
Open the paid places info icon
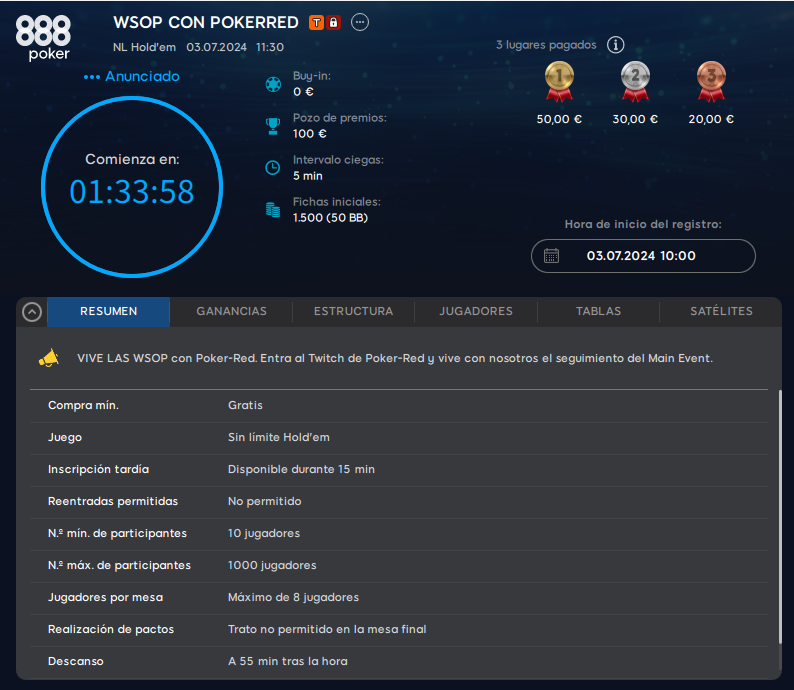coord(616,45)
